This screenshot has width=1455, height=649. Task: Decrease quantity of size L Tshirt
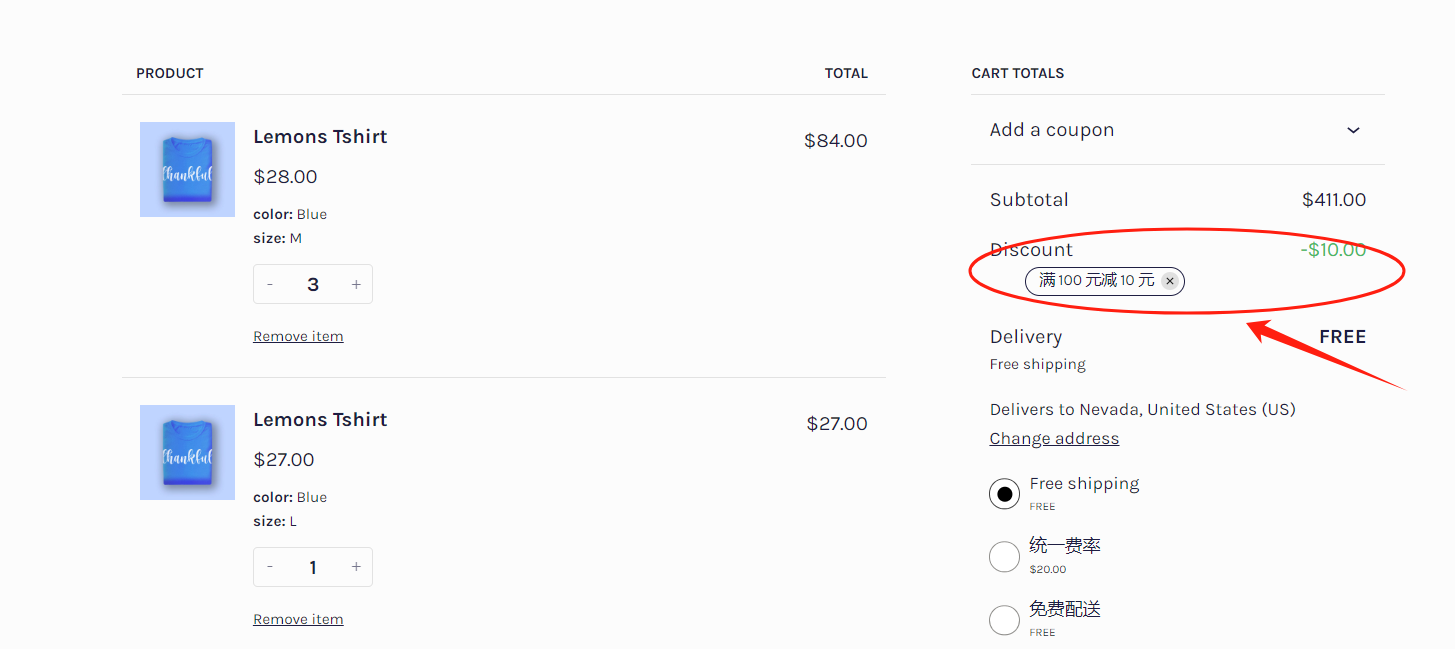coord(270,568)
